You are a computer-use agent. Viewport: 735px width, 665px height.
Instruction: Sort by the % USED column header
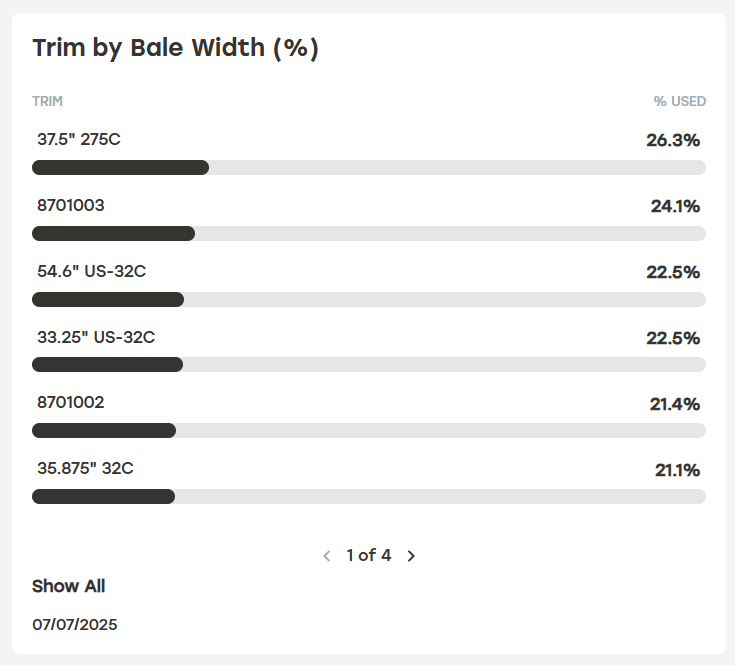point(679,101)
